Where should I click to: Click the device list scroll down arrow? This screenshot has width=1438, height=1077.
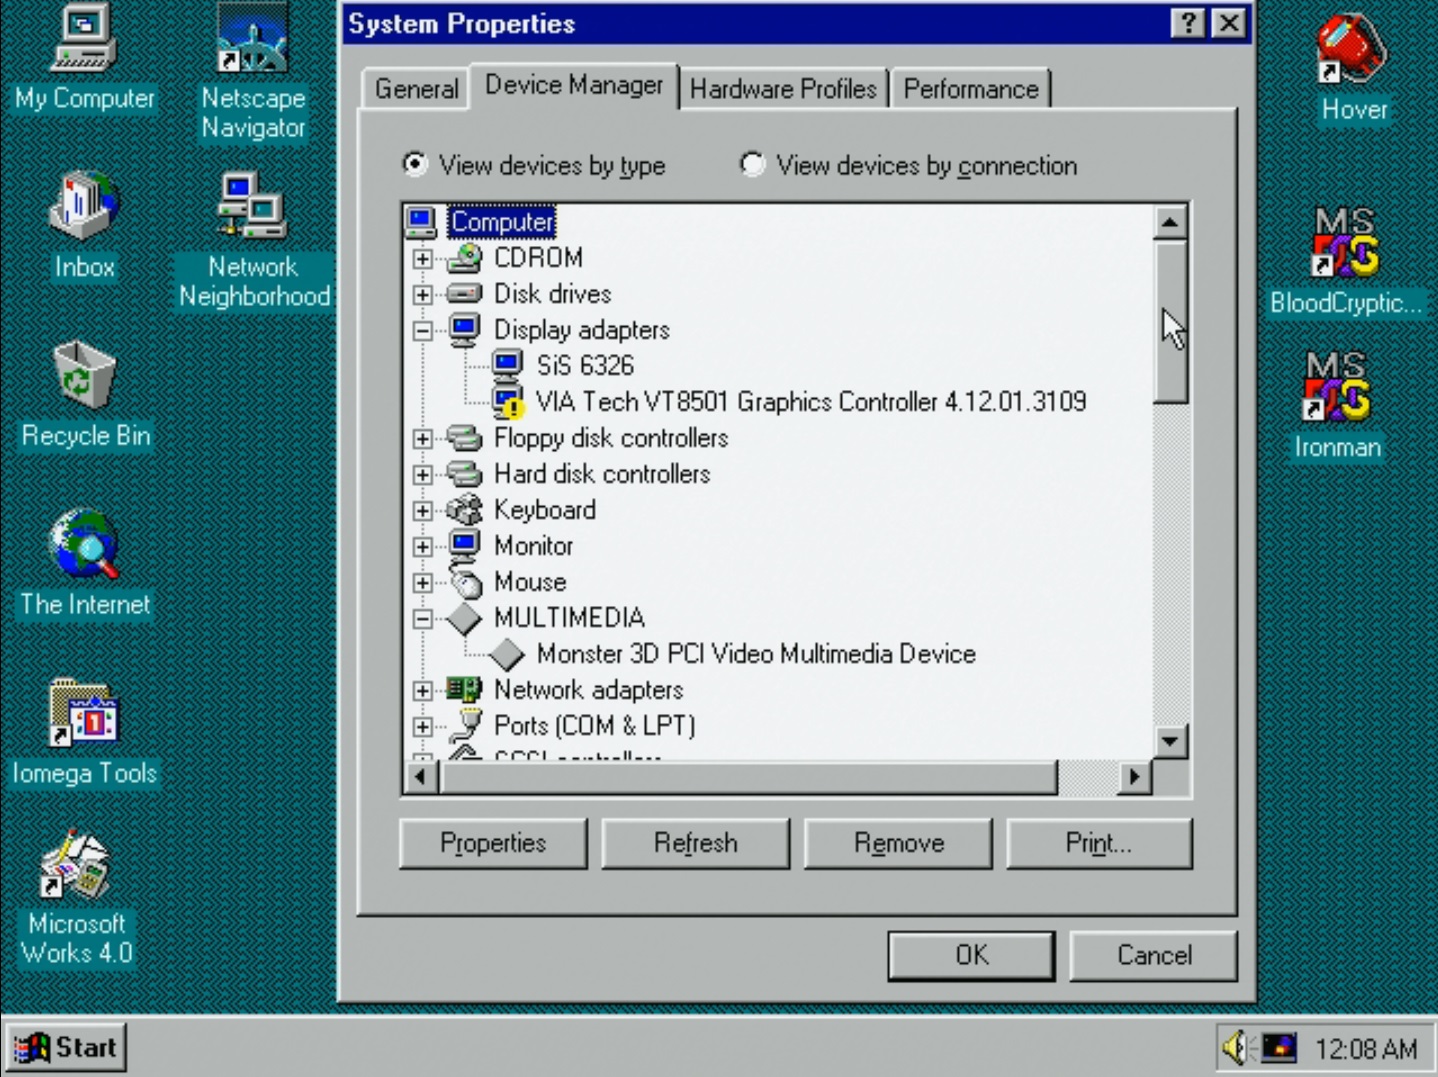pos(1170,741)
